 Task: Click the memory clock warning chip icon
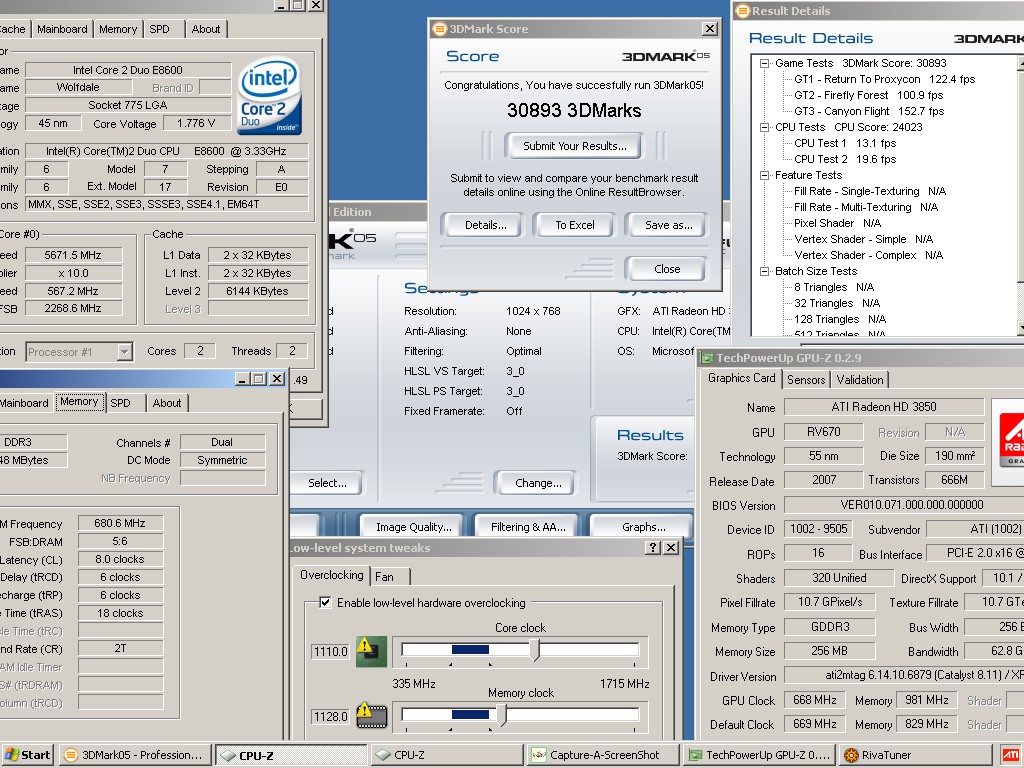coord(371,715)
